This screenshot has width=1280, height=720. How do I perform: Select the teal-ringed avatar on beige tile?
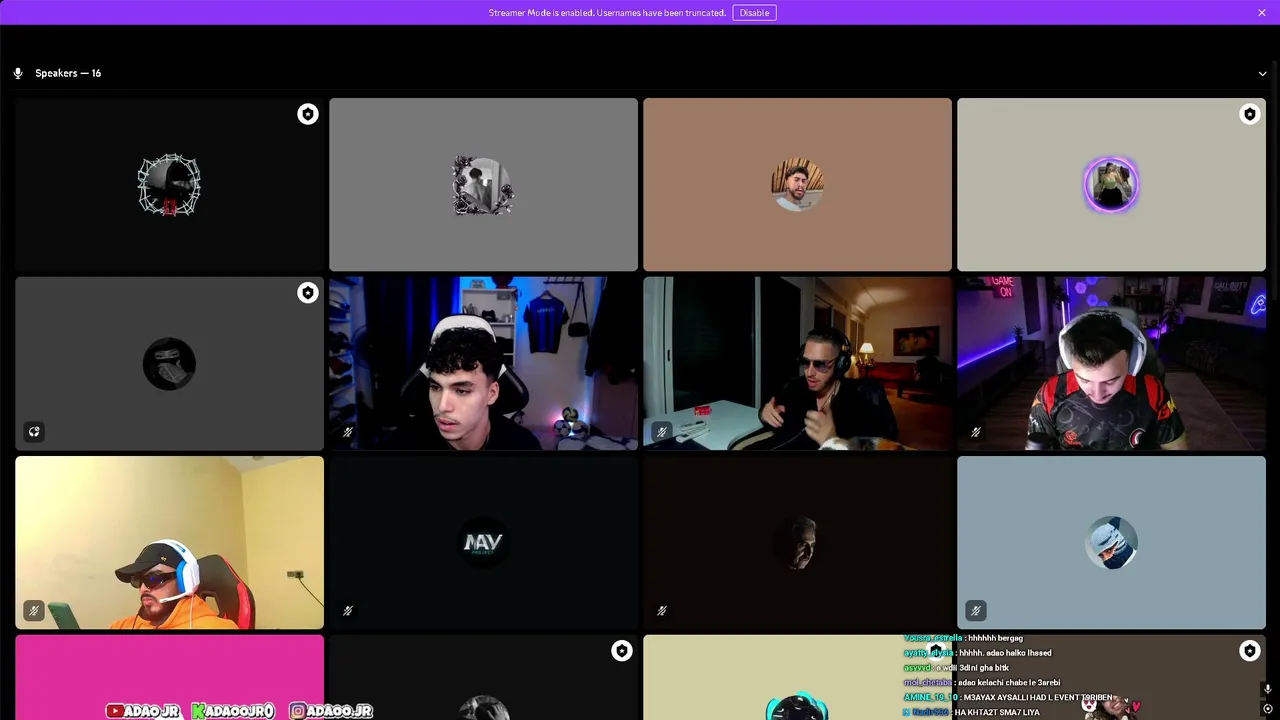pyautogui.click(x=797, y=706)
